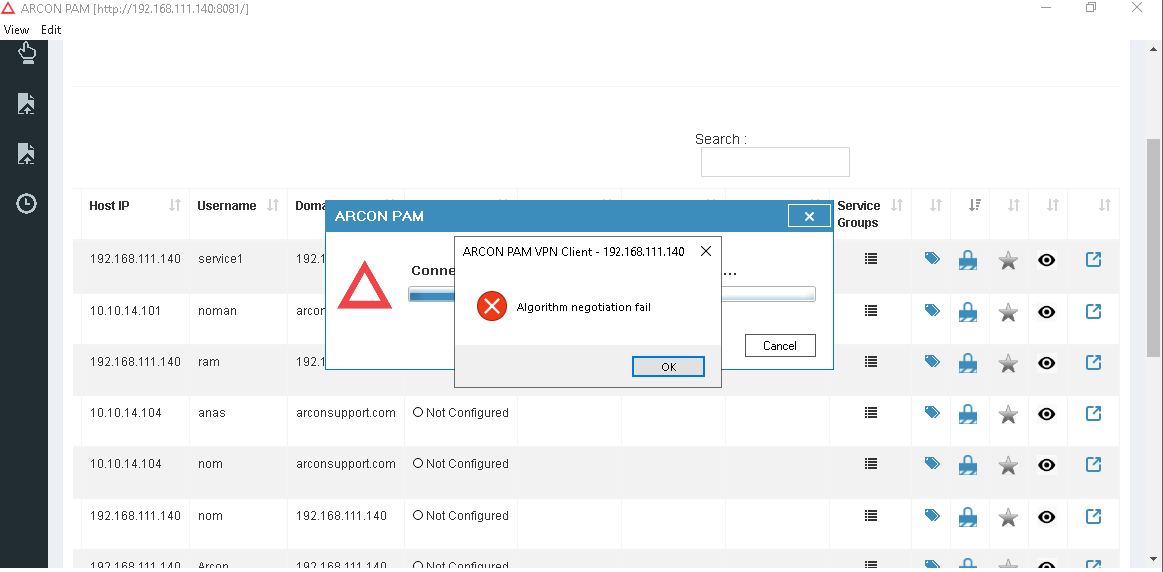This screenshot has width=1163, height=572.
Task: Click the tag icon in service1 row
Action: 932,259
